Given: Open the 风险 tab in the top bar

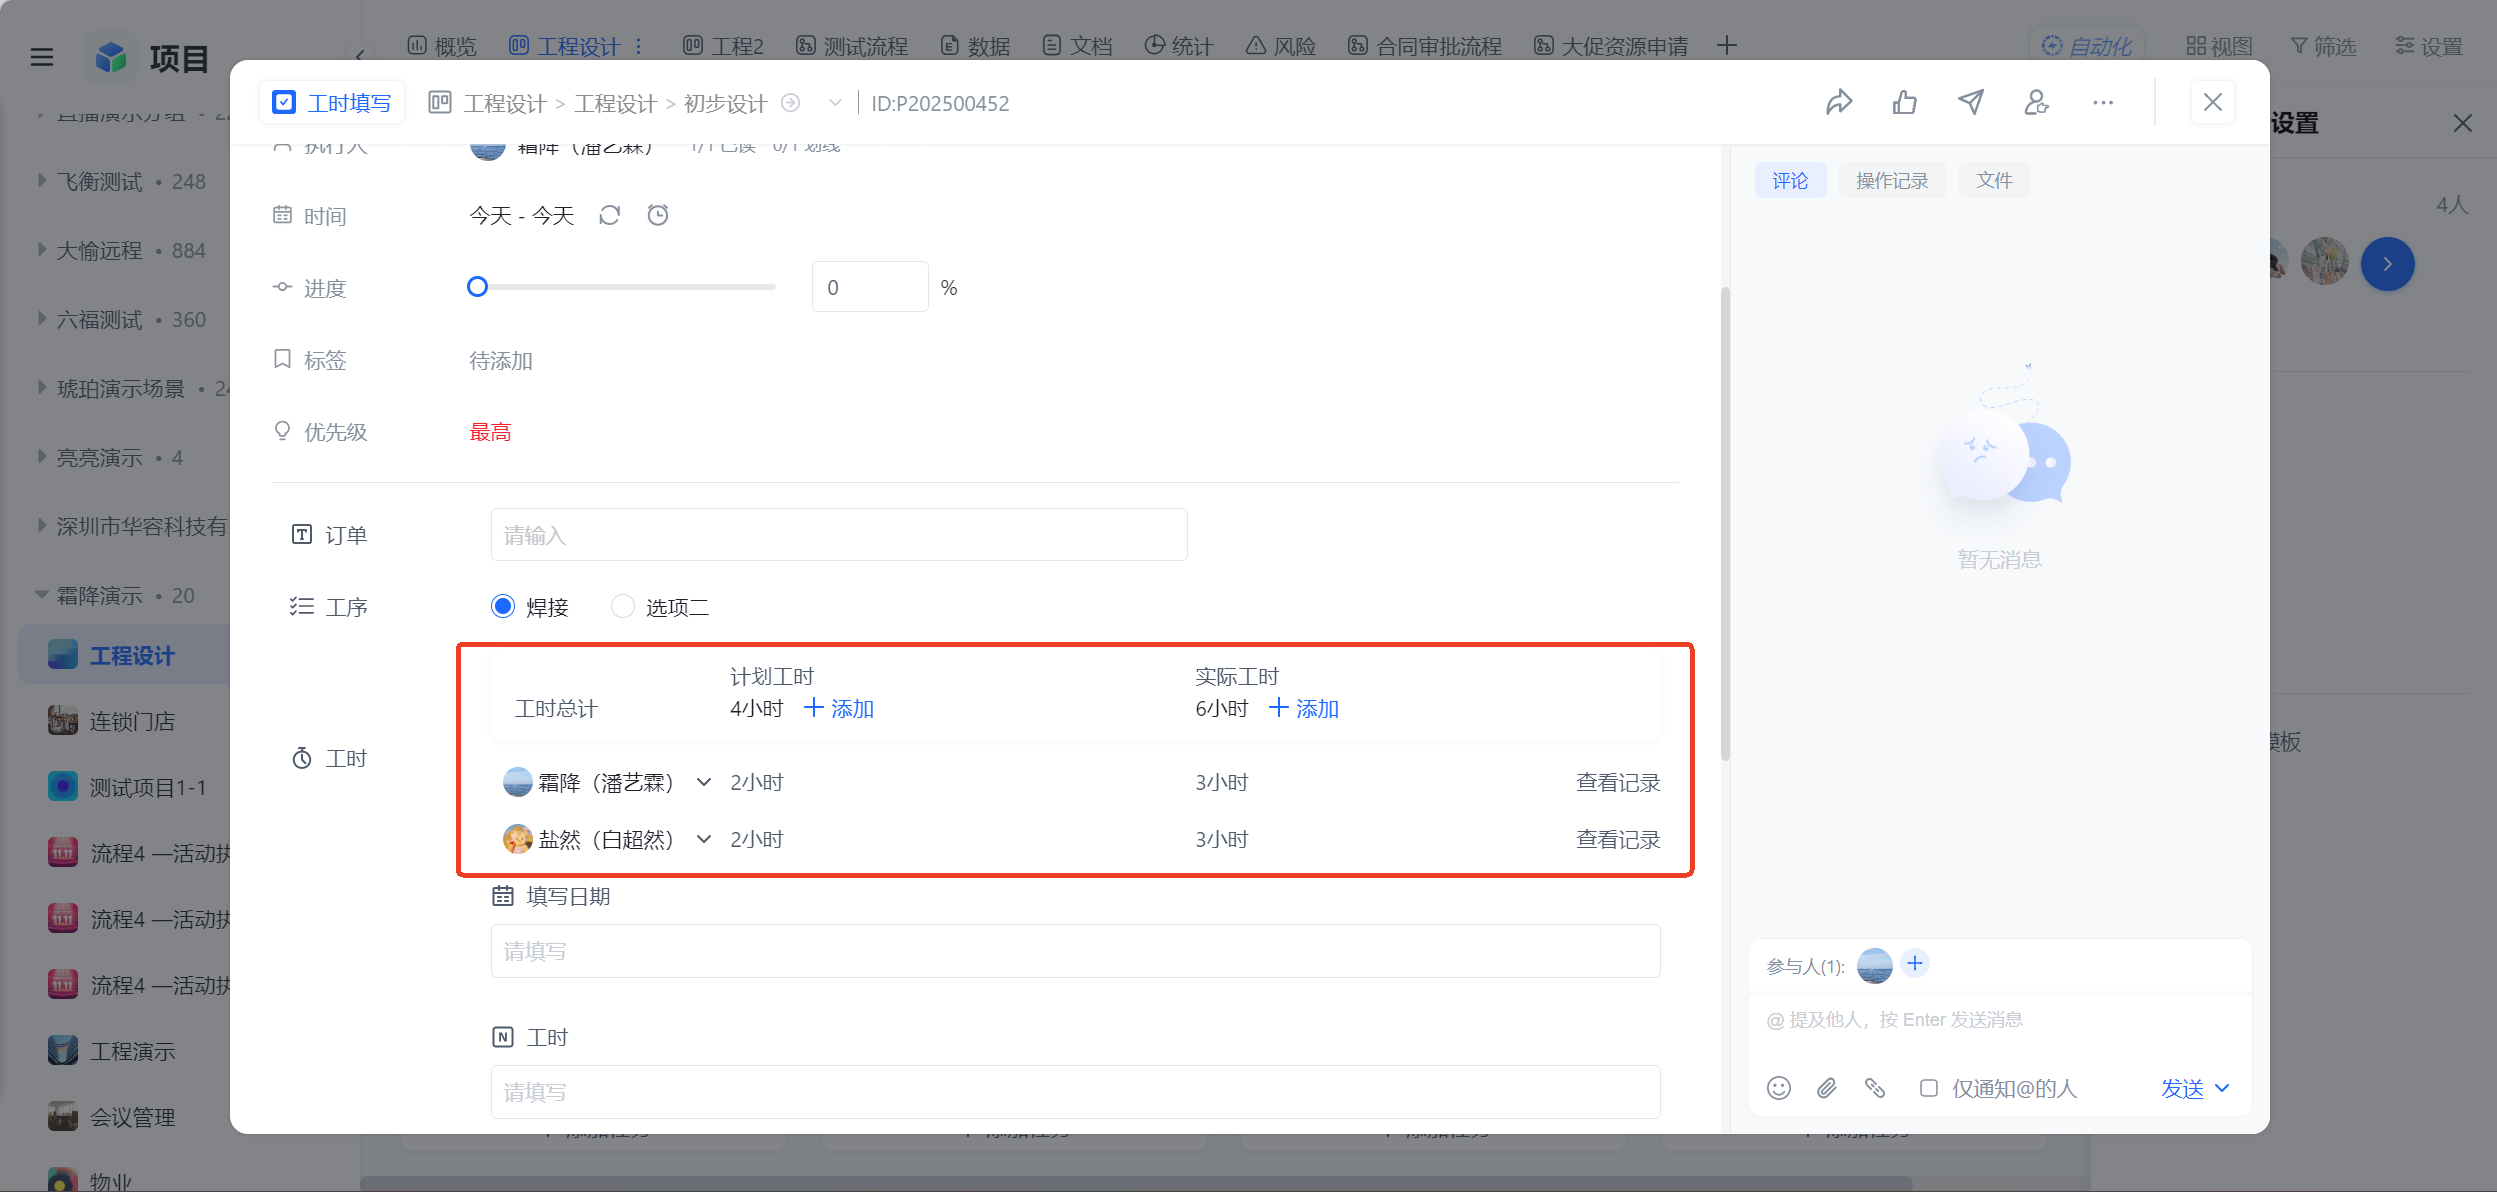Looking at the screenshot, I should [1281, 46].
